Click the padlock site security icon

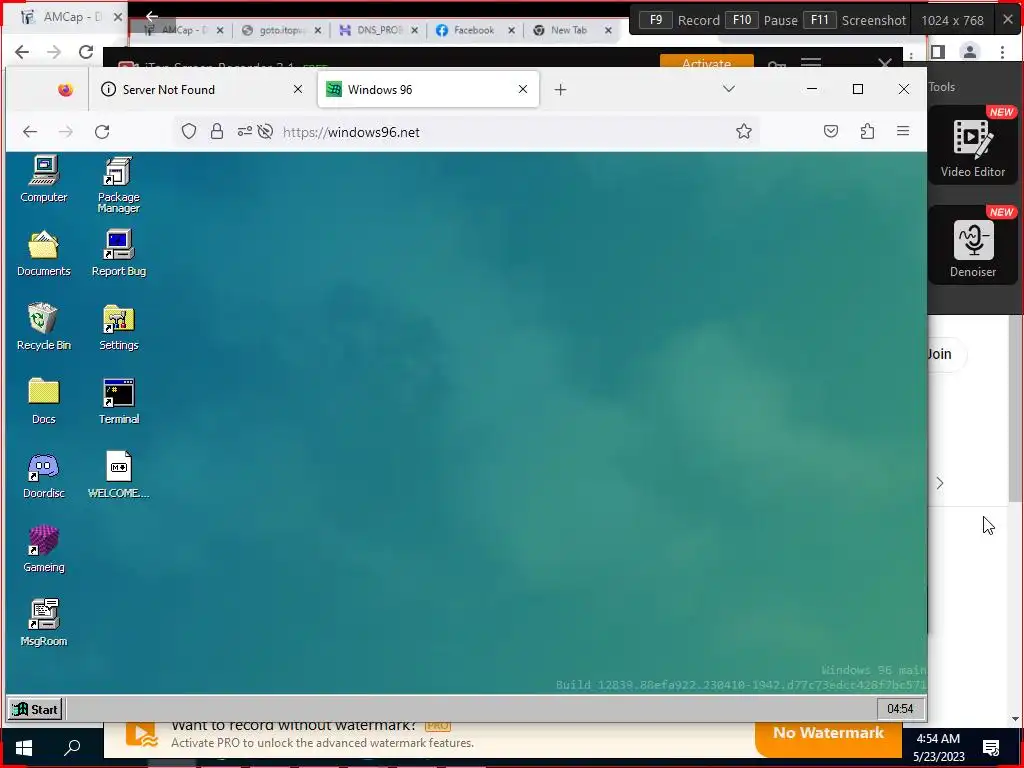pyautogui.click(x=217, y=132)
